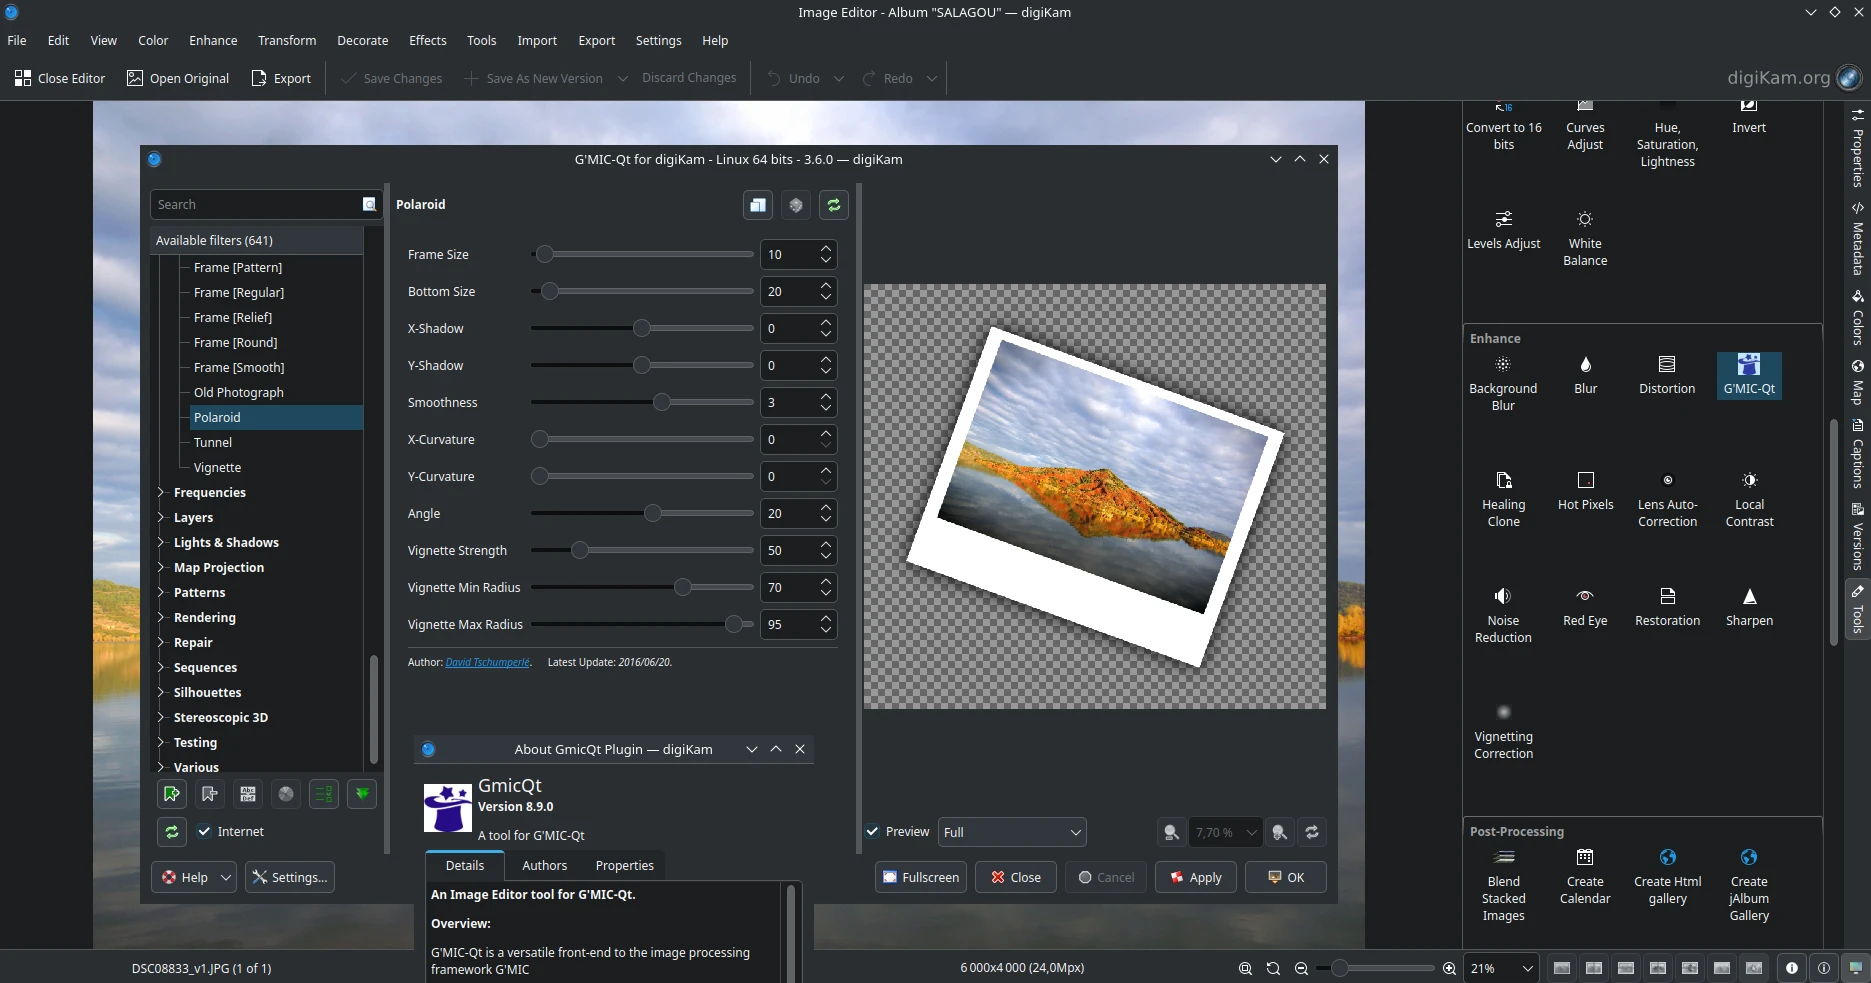
Task: Select the Healing Clone tool
Action: [1503, 497]
